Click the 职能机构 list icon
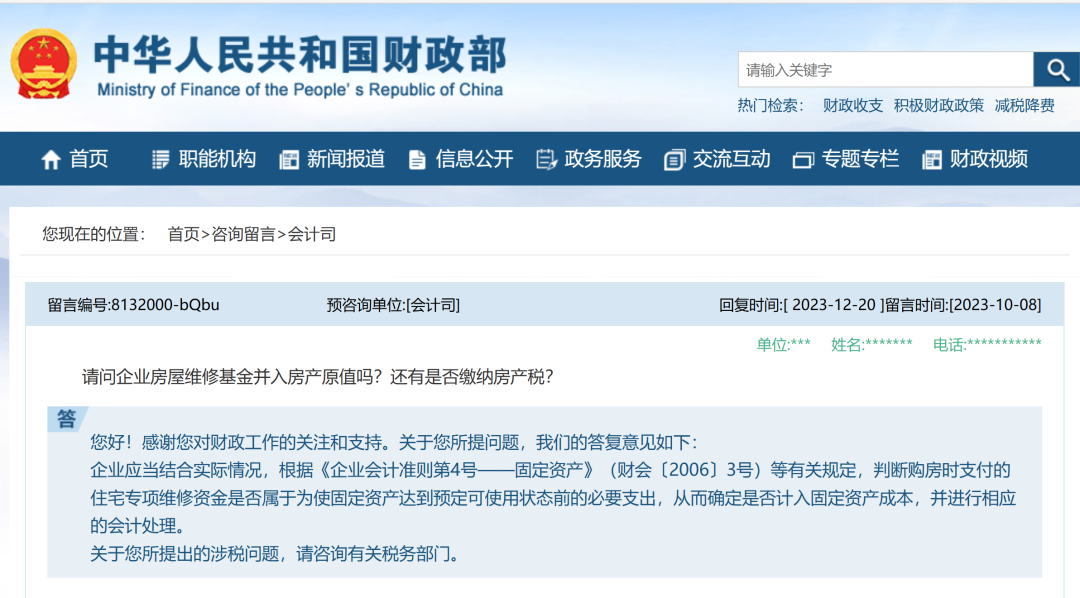This screenshot has width=1080, height=598. pyautogui.click(x=161, y=160)
